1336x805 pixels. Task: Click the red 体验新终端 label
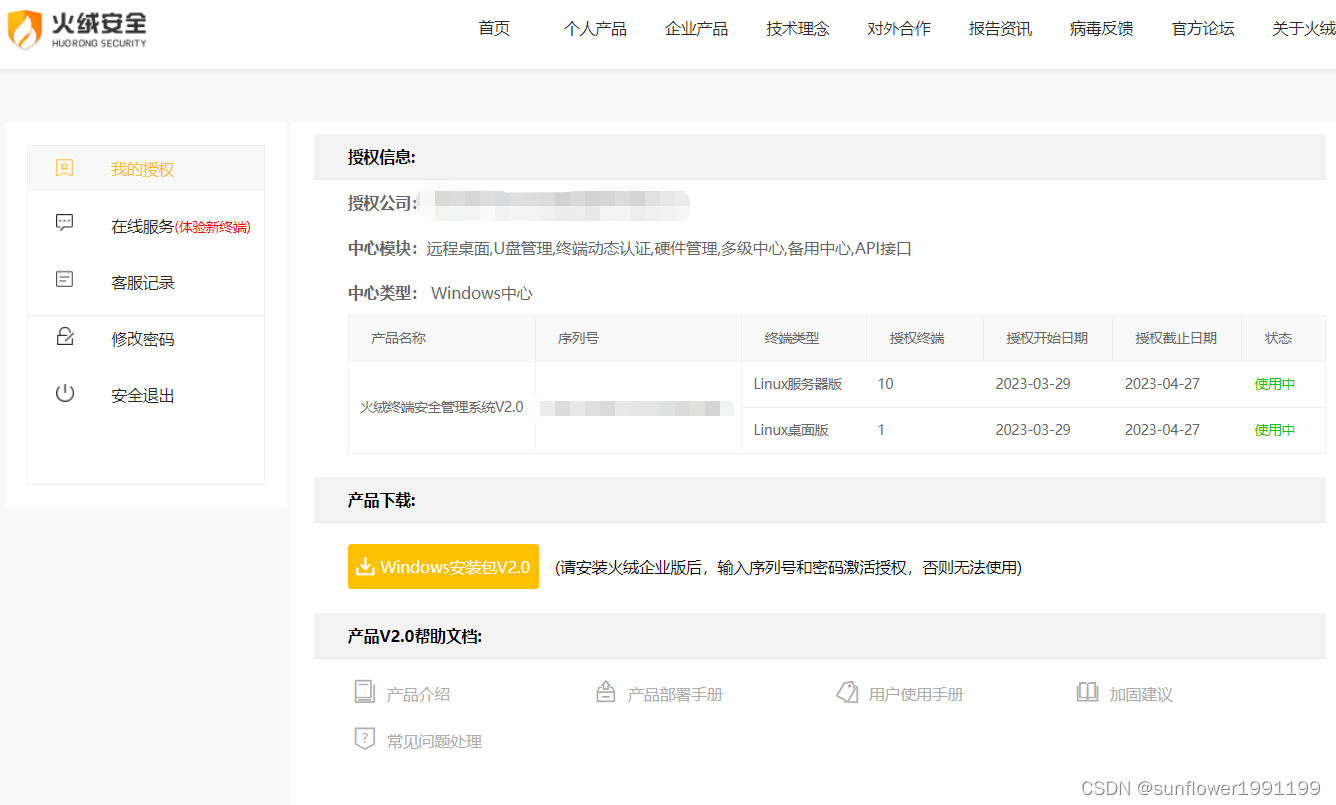click(x=213, y=227)
